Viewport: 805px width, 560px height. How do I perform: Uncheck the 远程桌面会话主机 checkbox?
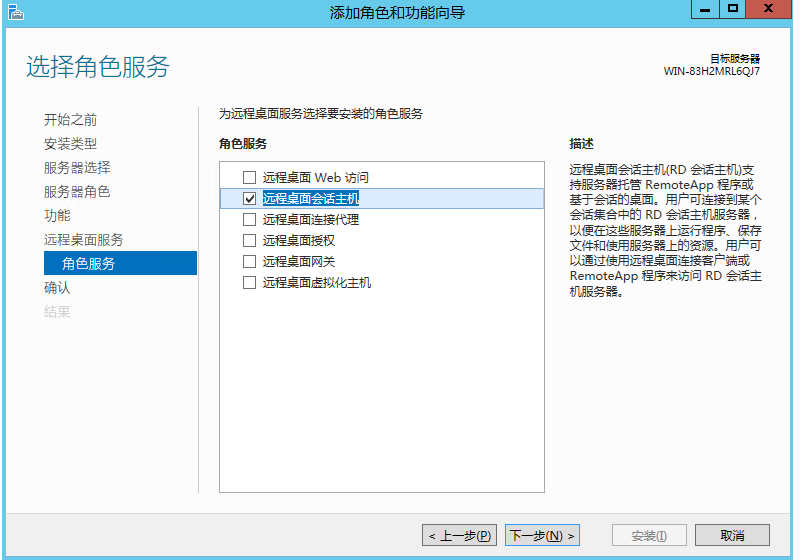pyautogui.click(x=250, y=198)
